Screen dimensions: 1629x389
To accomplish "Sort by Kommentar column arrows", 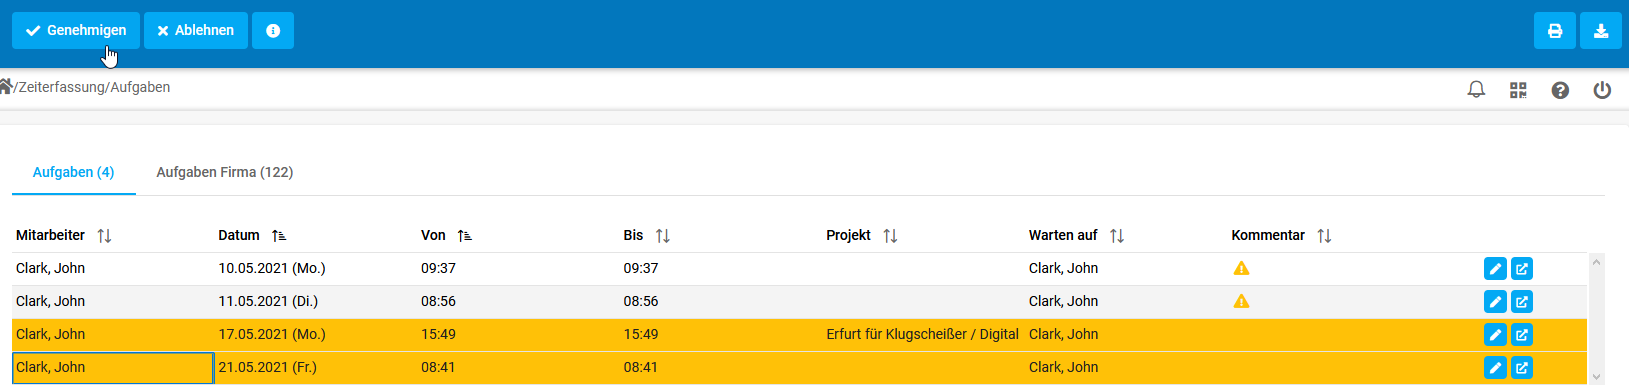I will point(1324,236).
